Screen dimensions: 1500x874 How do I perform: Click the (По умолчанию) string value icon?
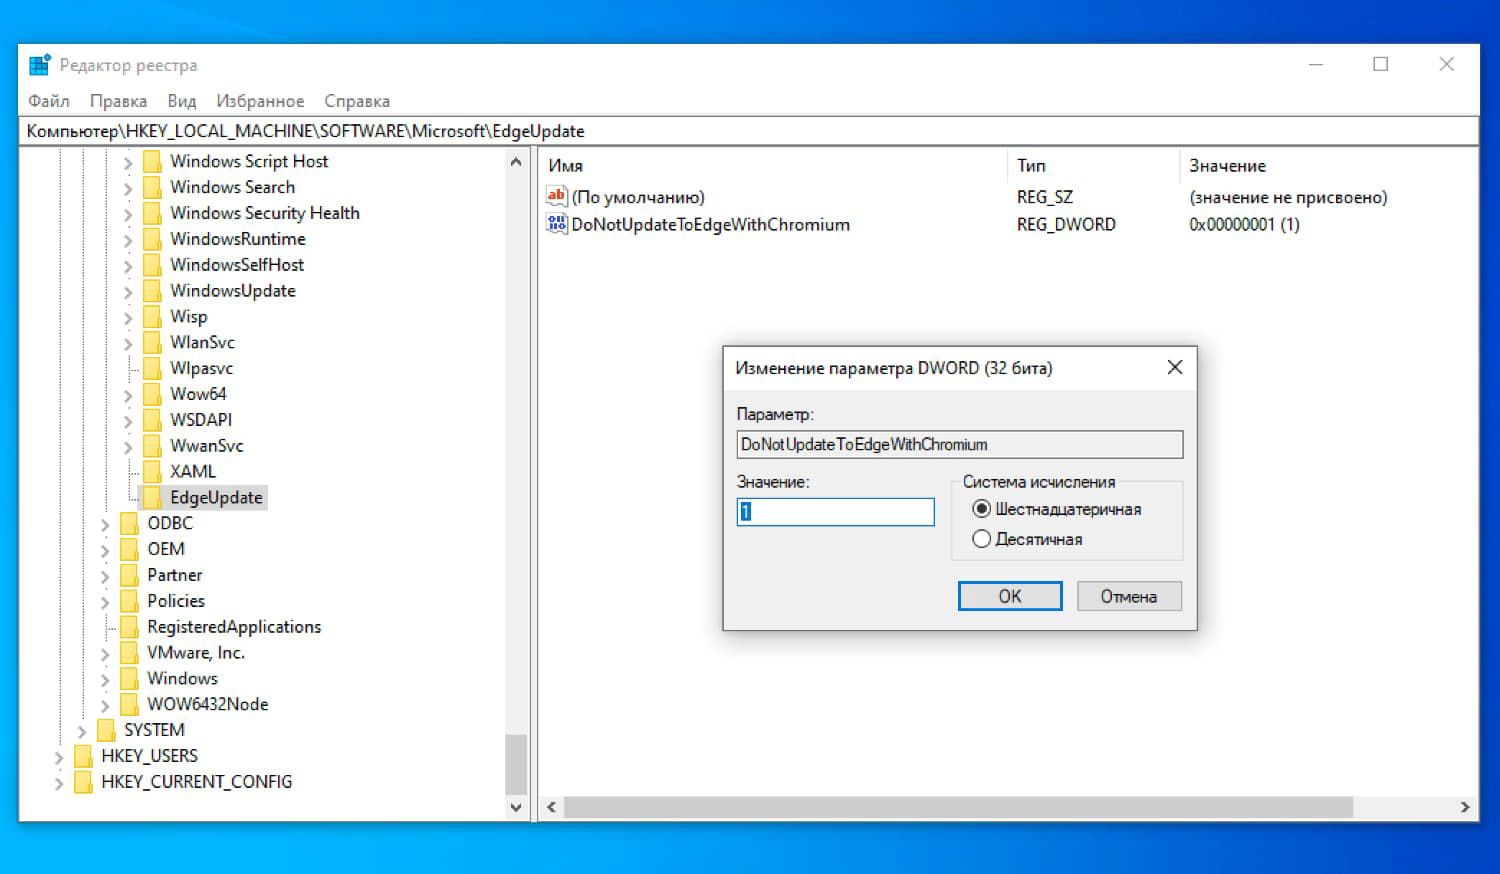tap(556, 196)
